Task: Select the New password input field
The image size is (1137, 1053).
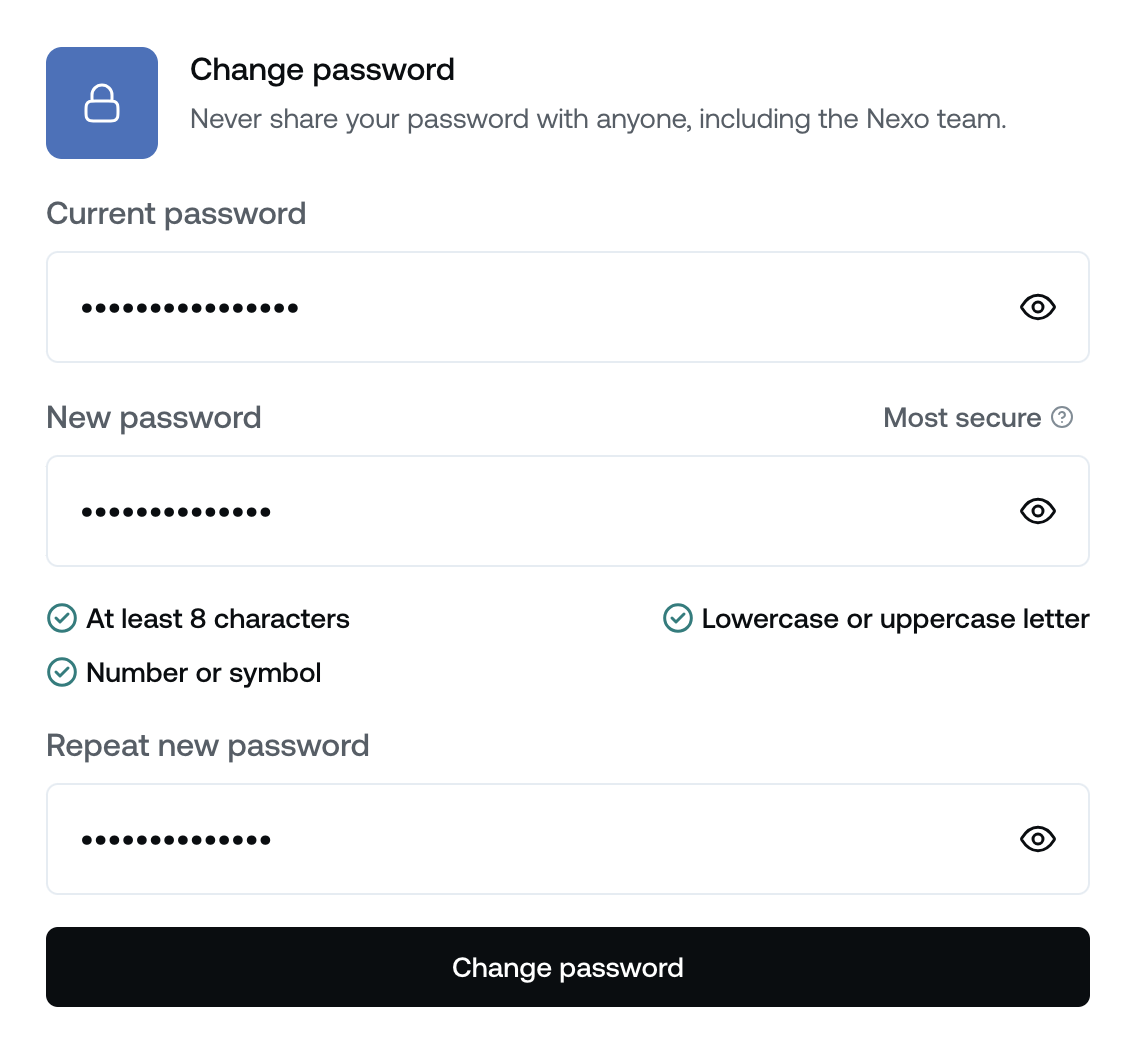Action: click(500, 511)
